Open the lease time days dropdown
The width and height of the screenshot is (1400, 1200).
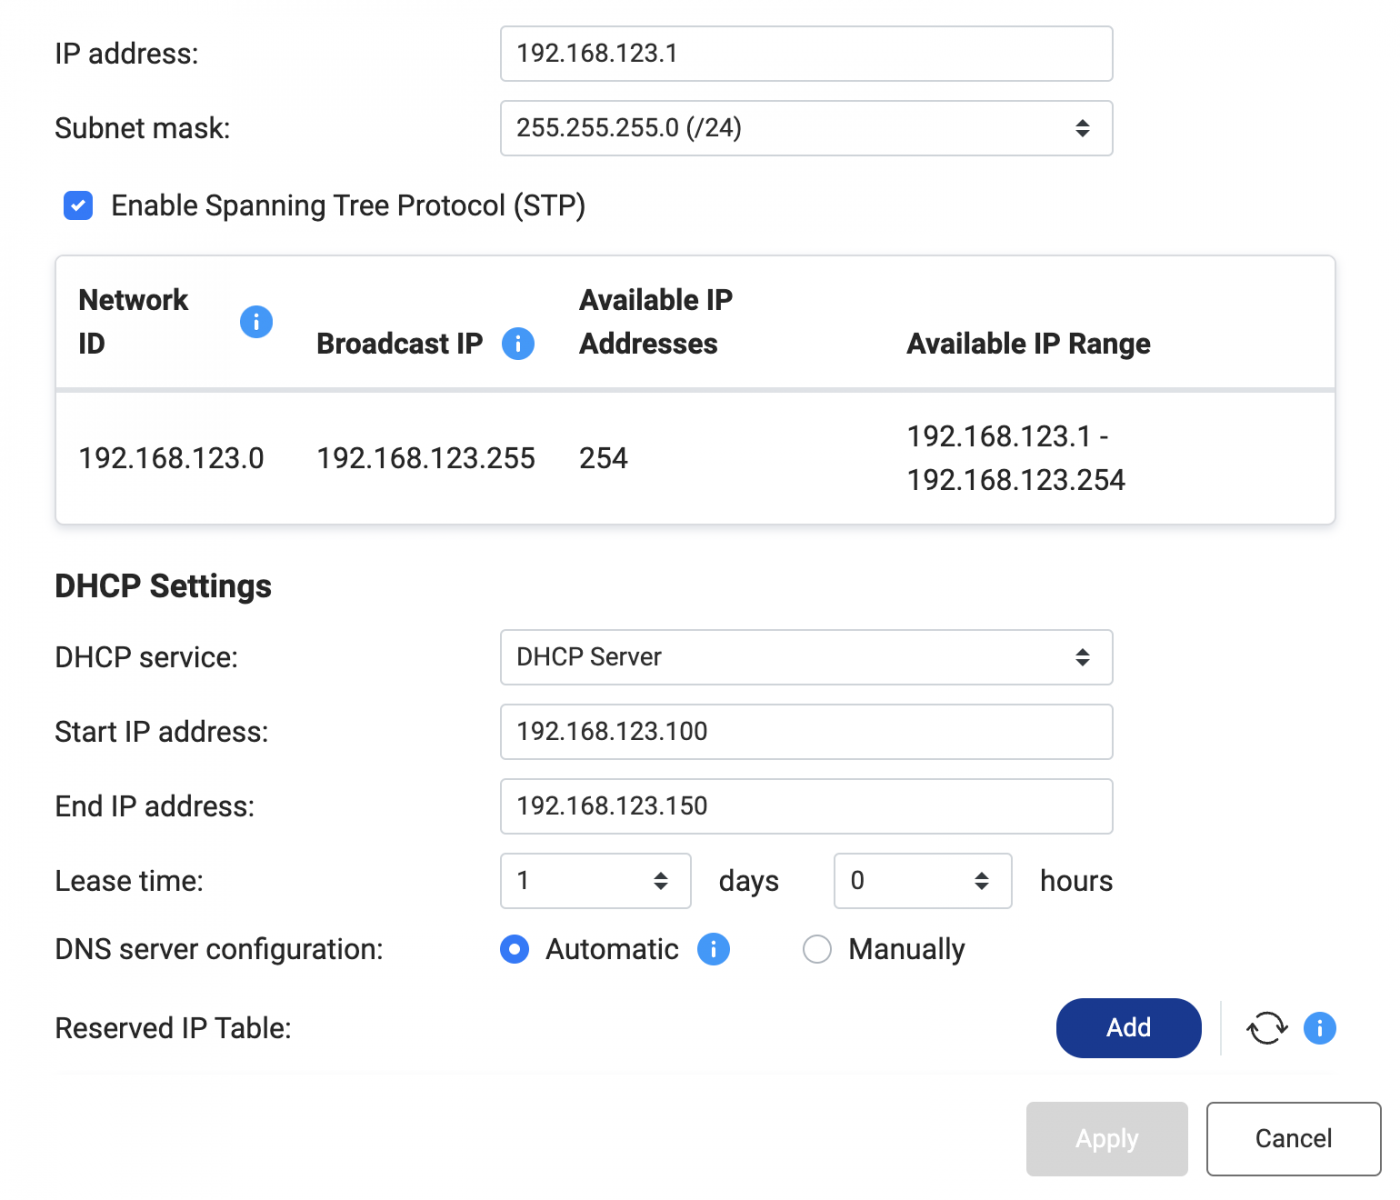(x=595, y=881)
